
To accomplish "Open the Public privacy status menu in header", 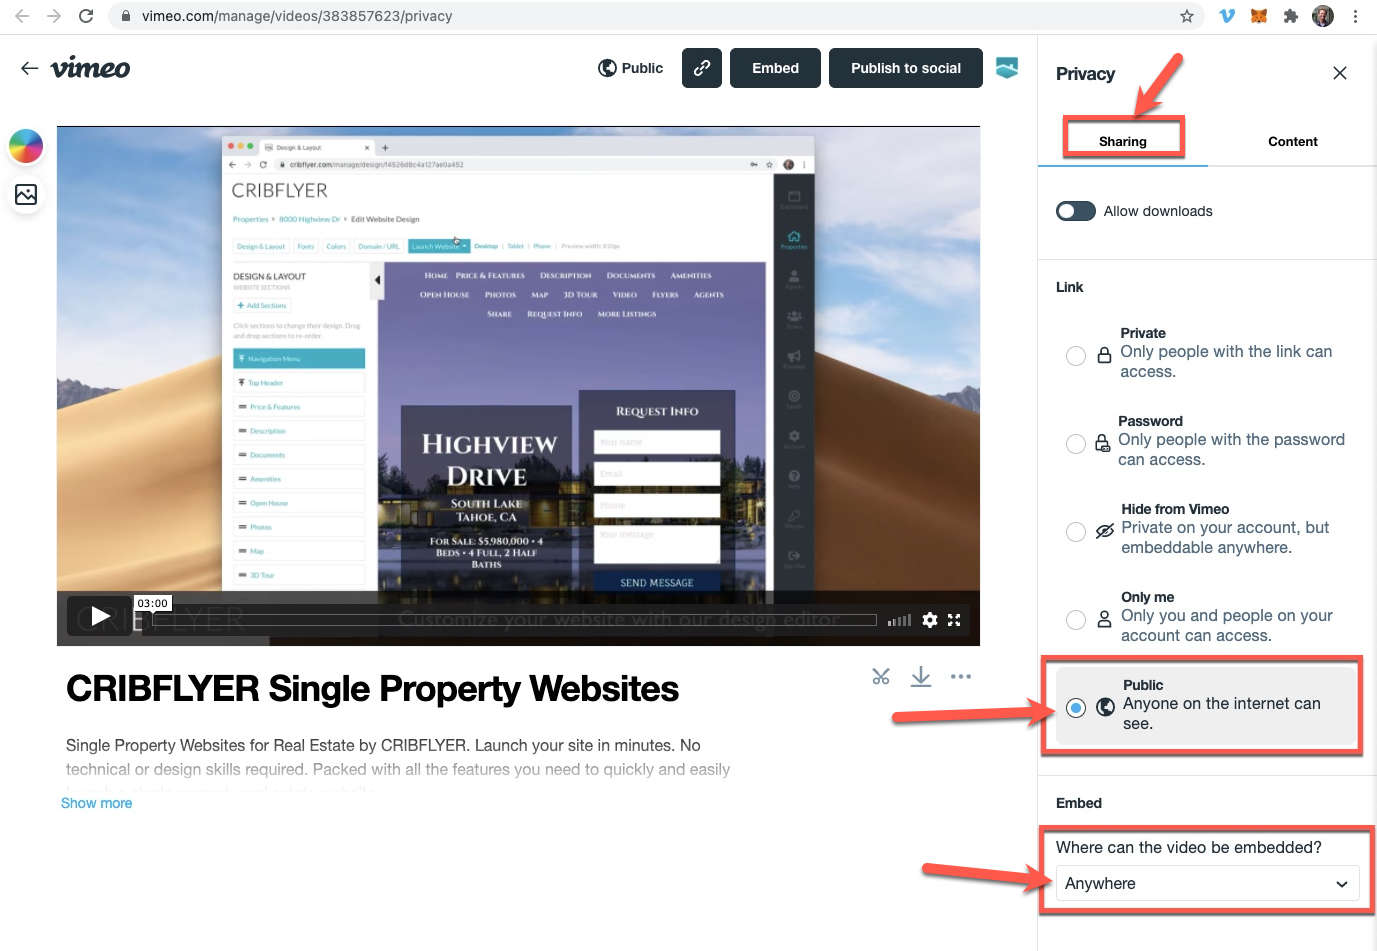I will pyautogui.click(x=631, y=68).
